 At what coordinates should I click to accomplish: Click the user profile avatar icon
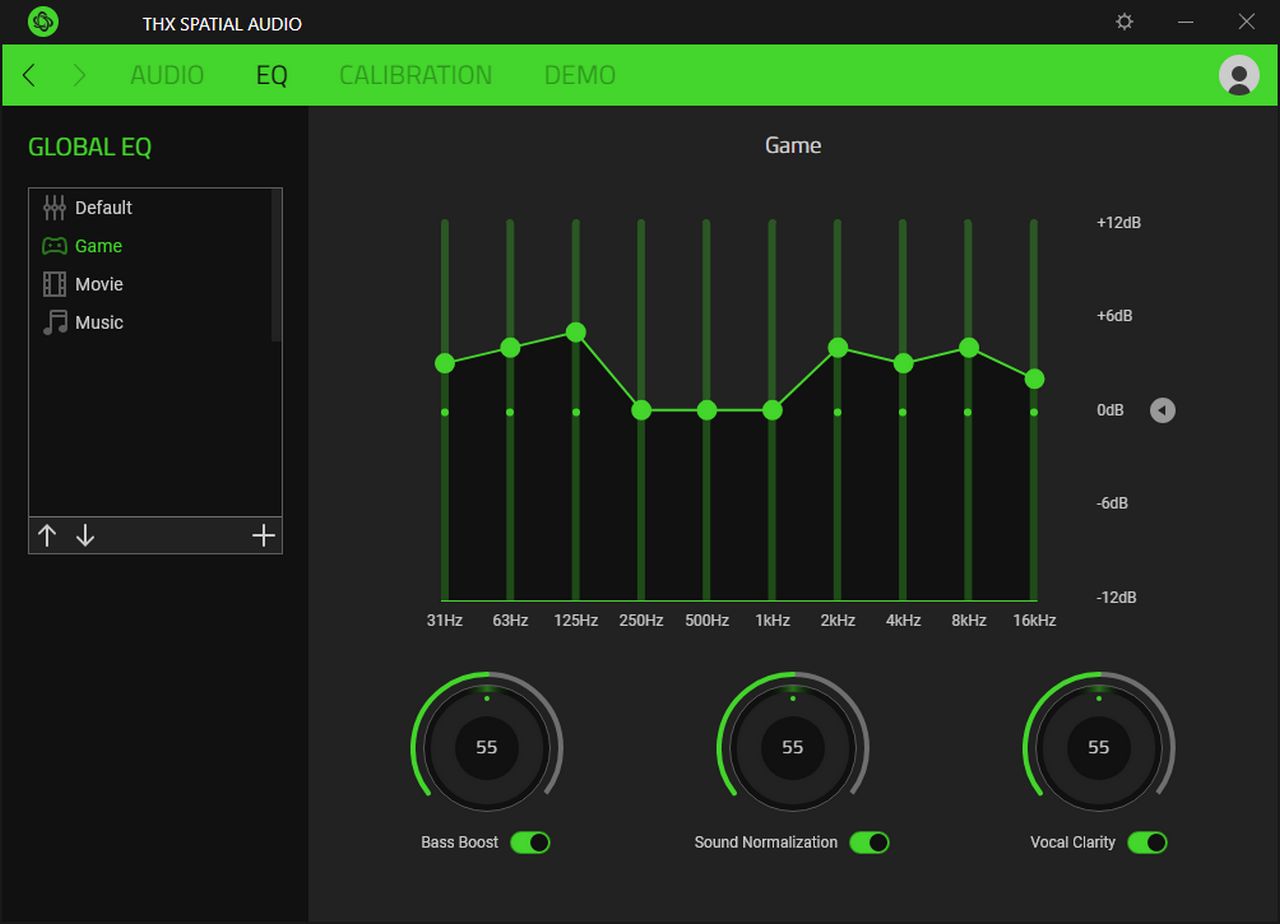1239,75
